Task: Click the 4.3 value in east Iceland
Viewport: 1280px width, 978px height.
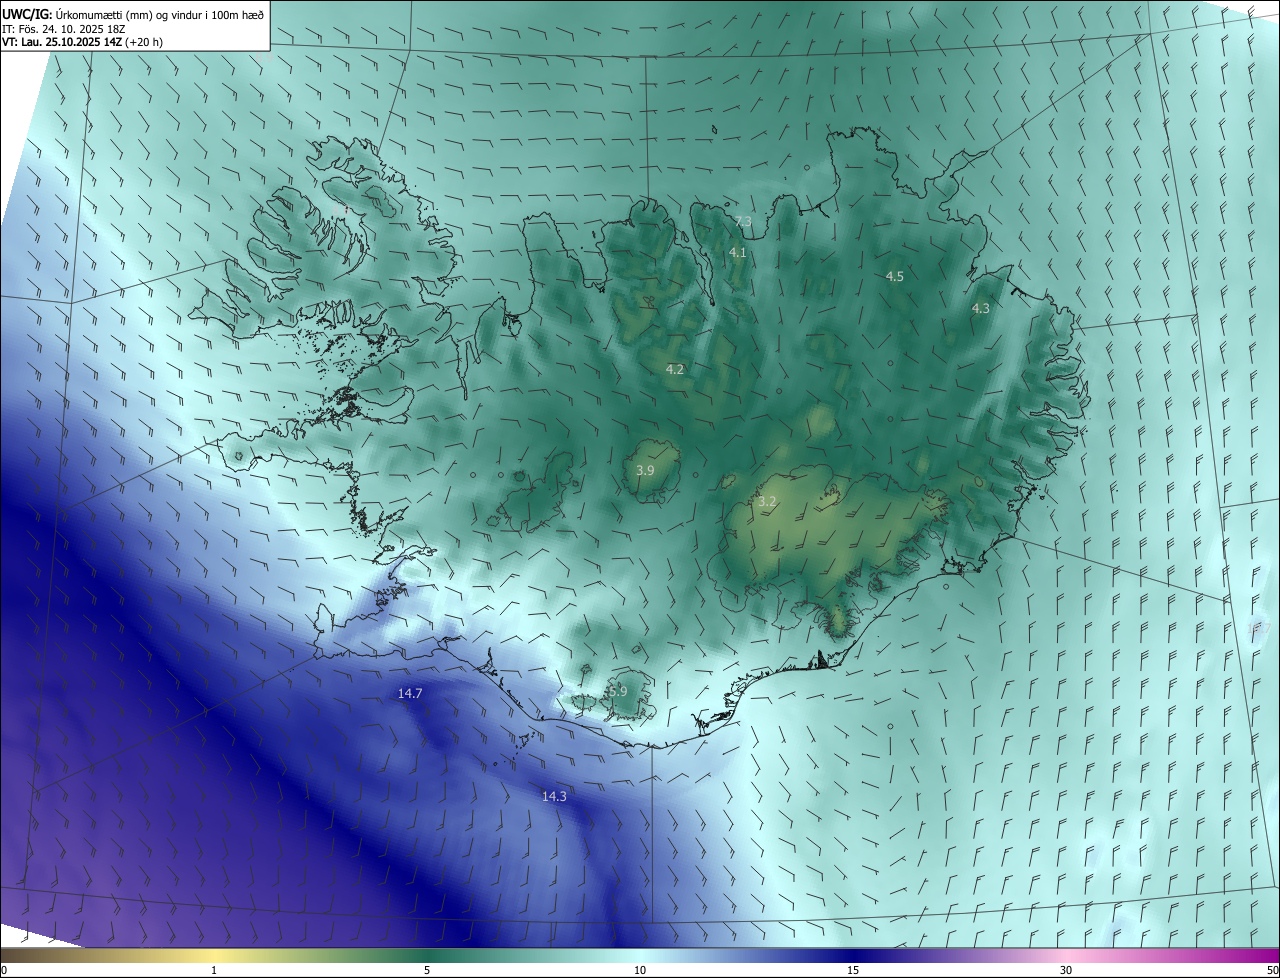Action: click(x=980, y=308)
